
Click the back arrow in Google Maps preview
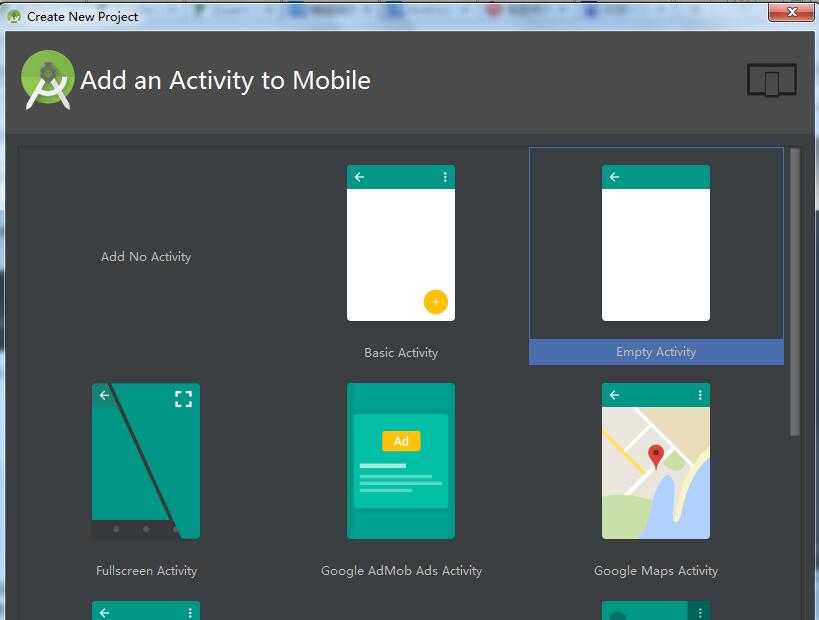[x=614, y=395]
